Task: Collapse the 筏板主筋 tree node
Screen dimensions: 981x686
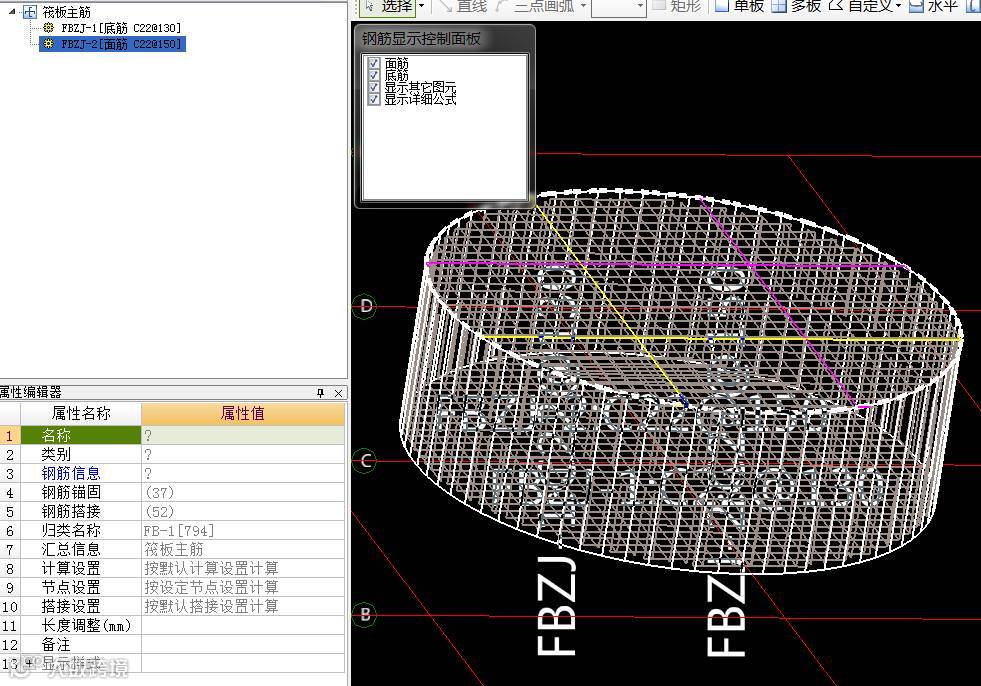Action: [11, 13]
